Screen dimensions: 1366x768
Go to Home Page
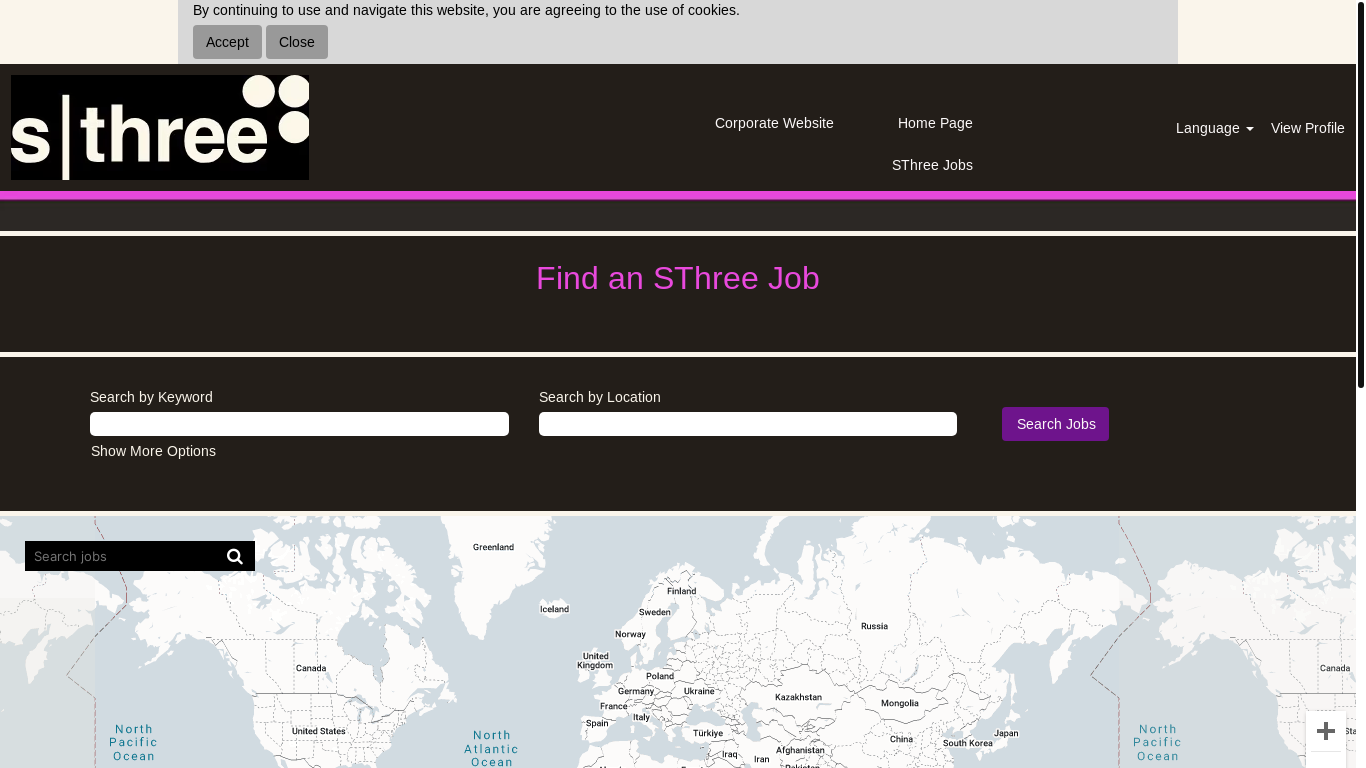pos(935,123)
